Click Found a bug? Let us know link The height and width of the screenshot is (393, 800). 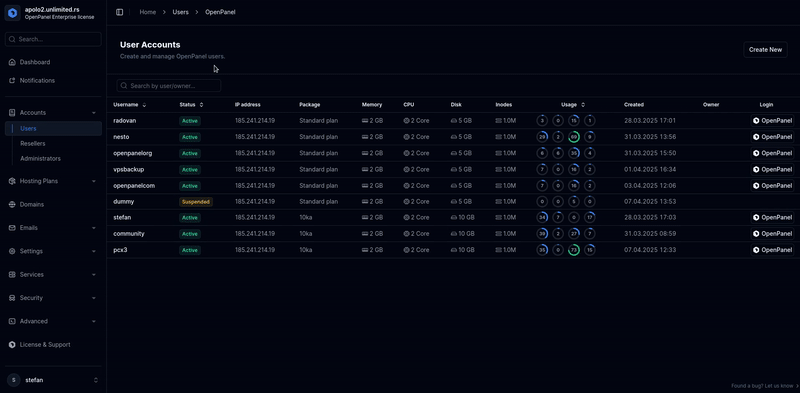click(765, 386)
